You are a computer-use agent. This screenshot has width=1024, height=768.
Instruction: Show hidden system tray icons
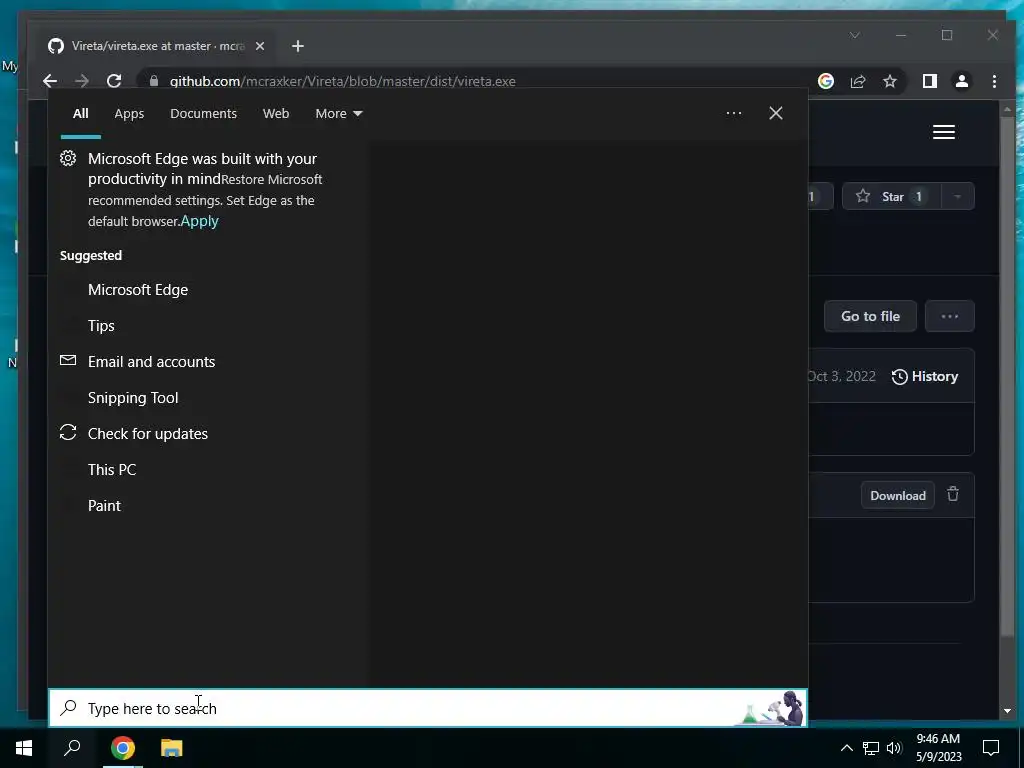click(x=846, y=748)
